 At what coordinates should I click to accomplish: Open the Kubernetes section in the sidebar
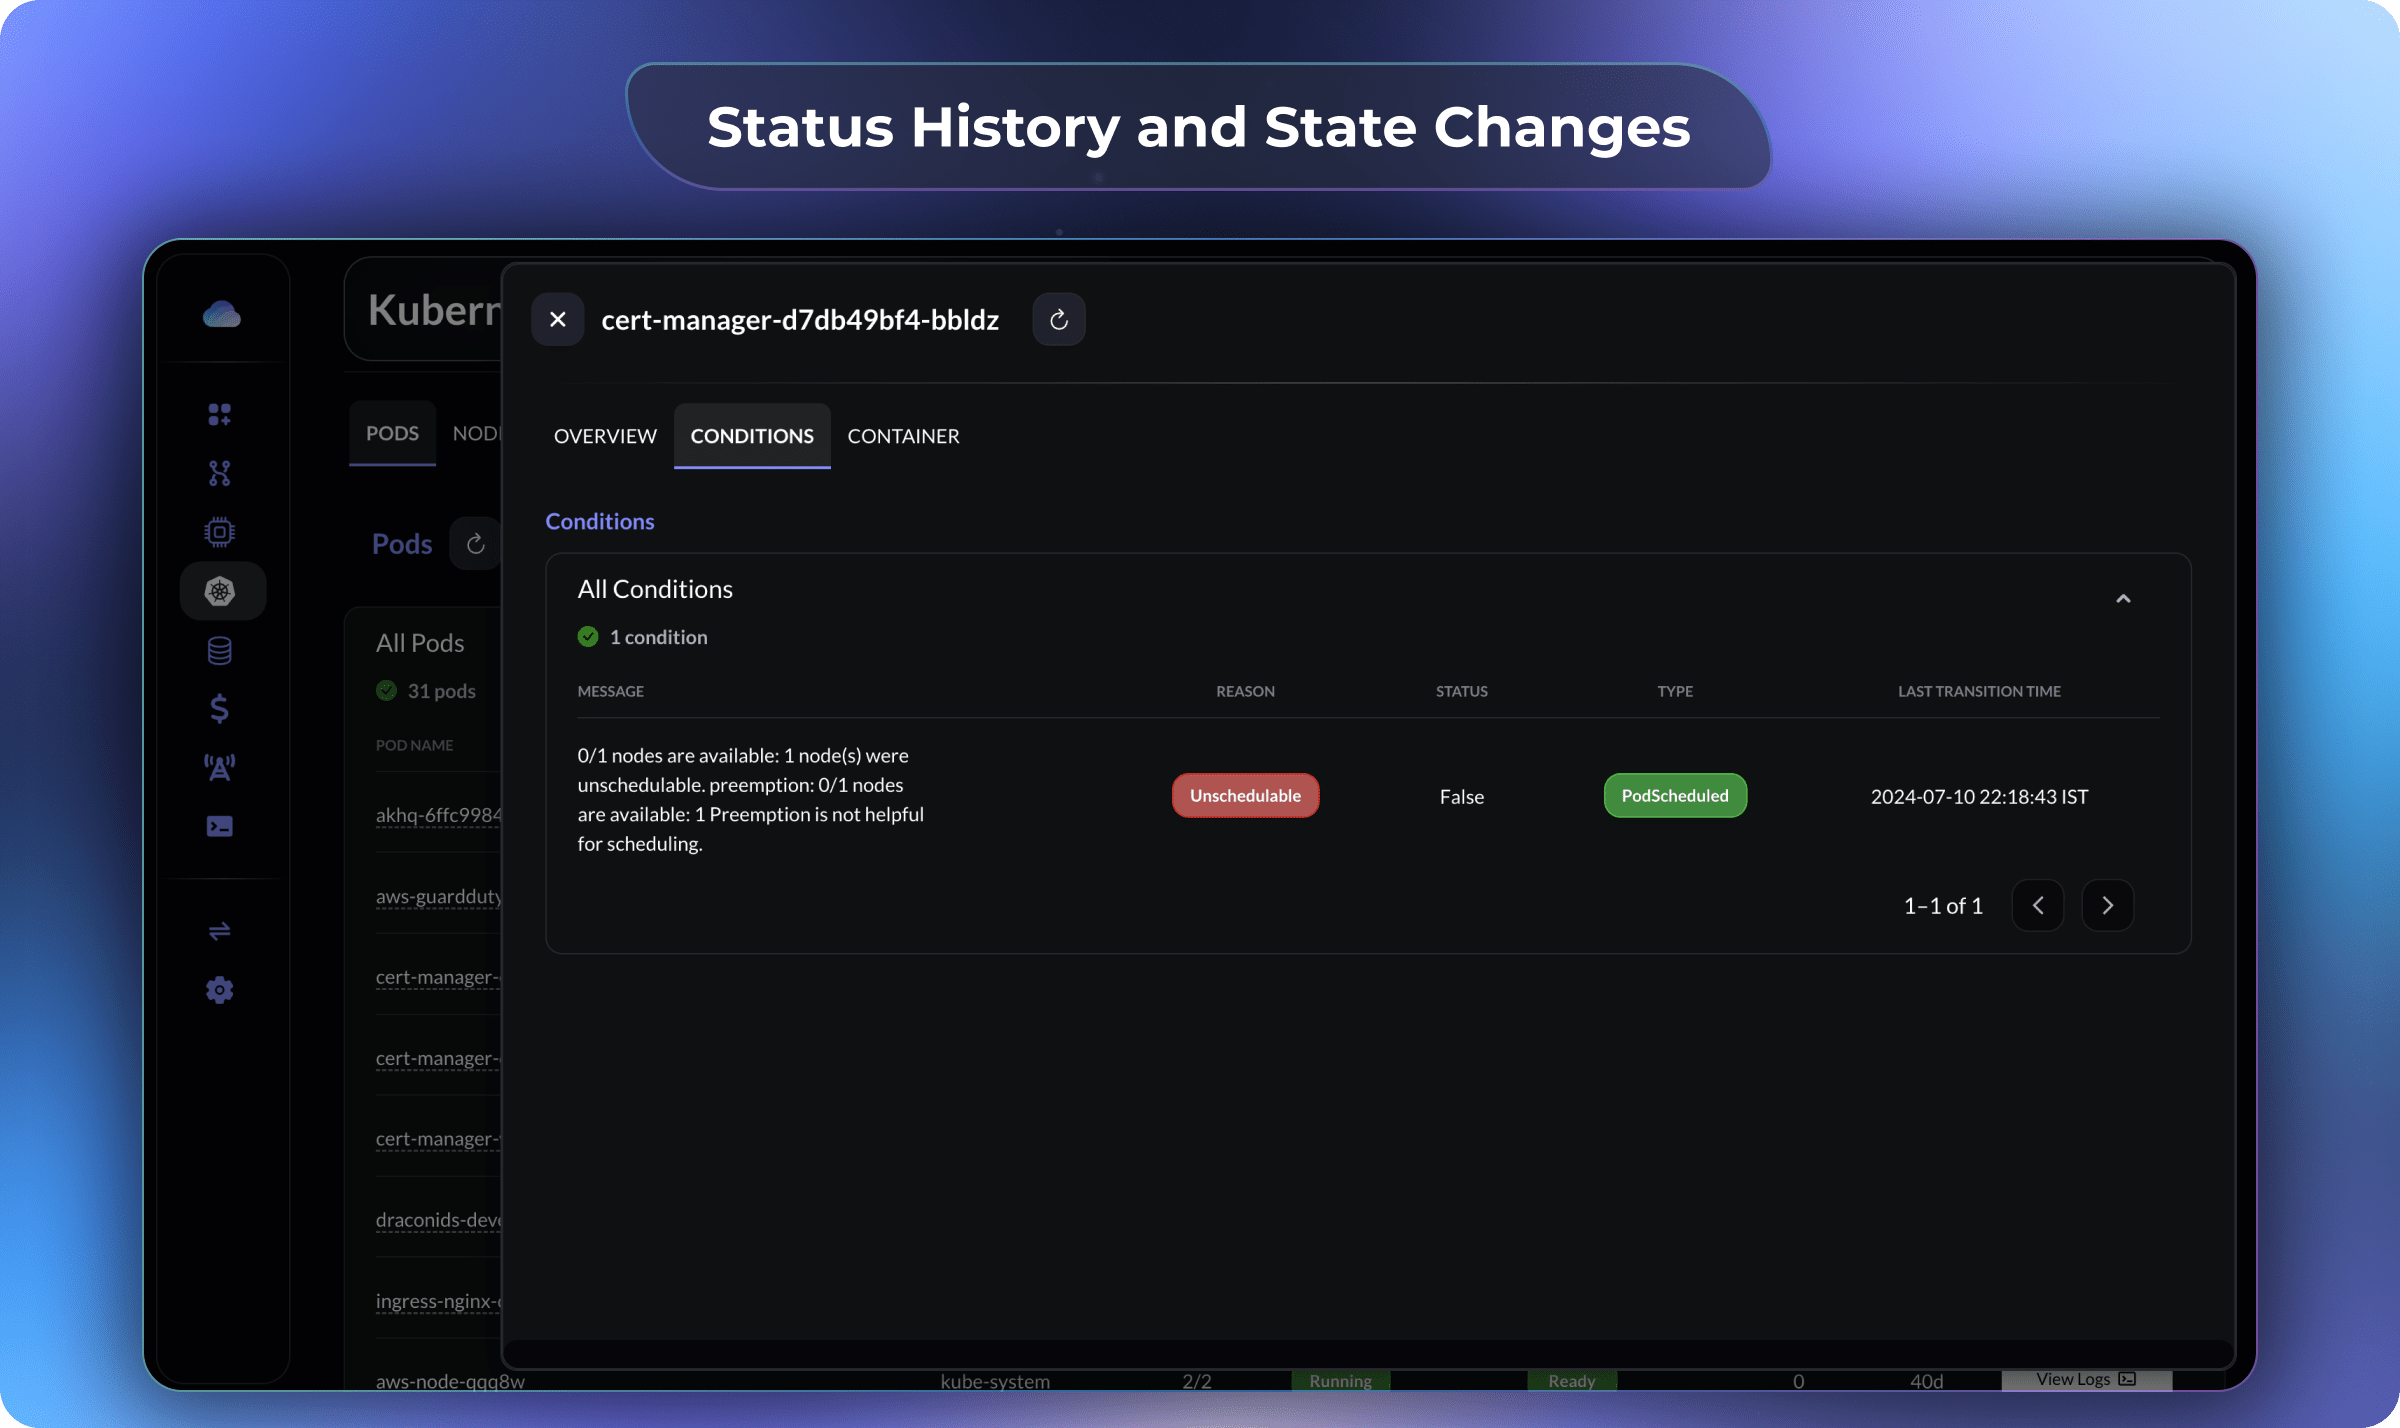tap(222, 590)
